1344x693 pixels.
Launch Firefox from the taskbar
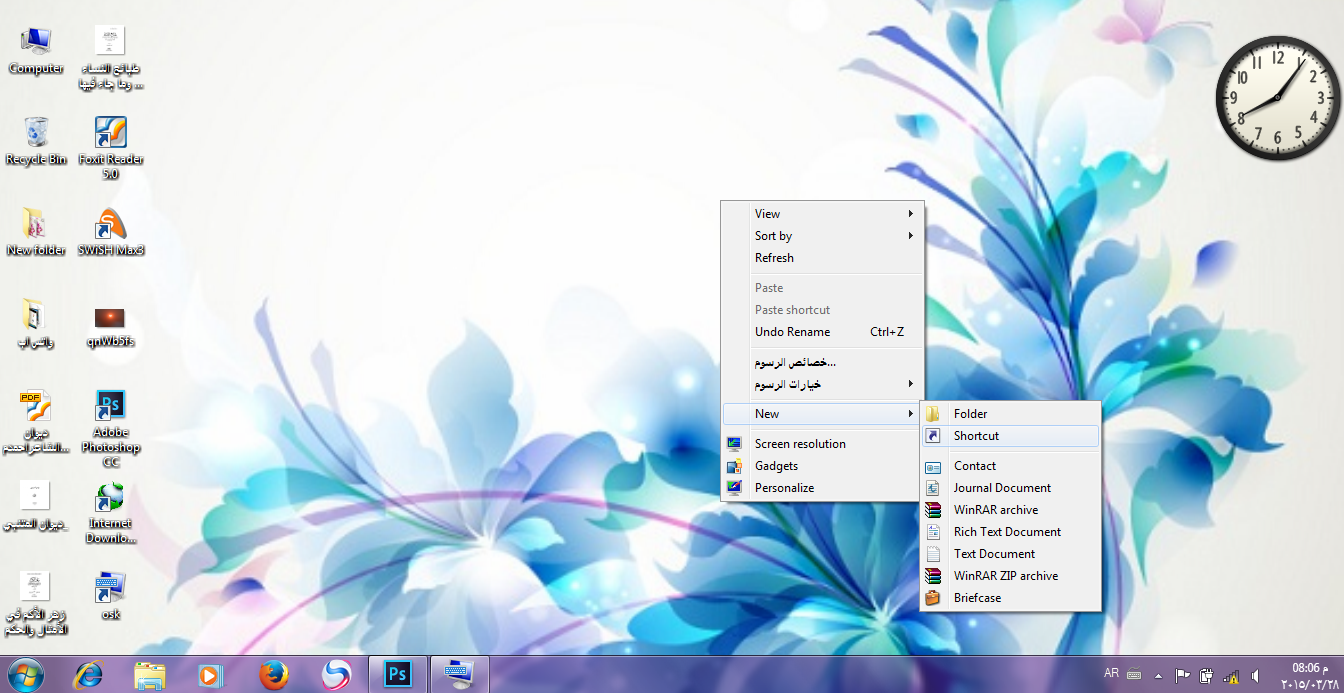click(273, 675)
